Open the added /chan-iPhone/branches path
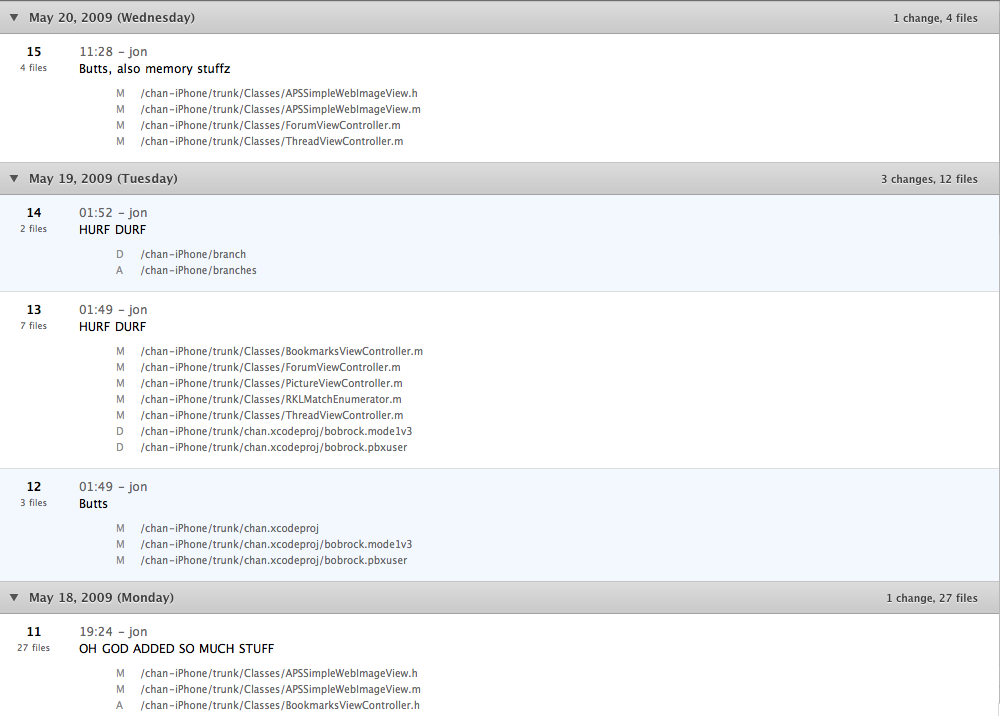This screenshot has width=1000, height=716. (x=198, y=271)
